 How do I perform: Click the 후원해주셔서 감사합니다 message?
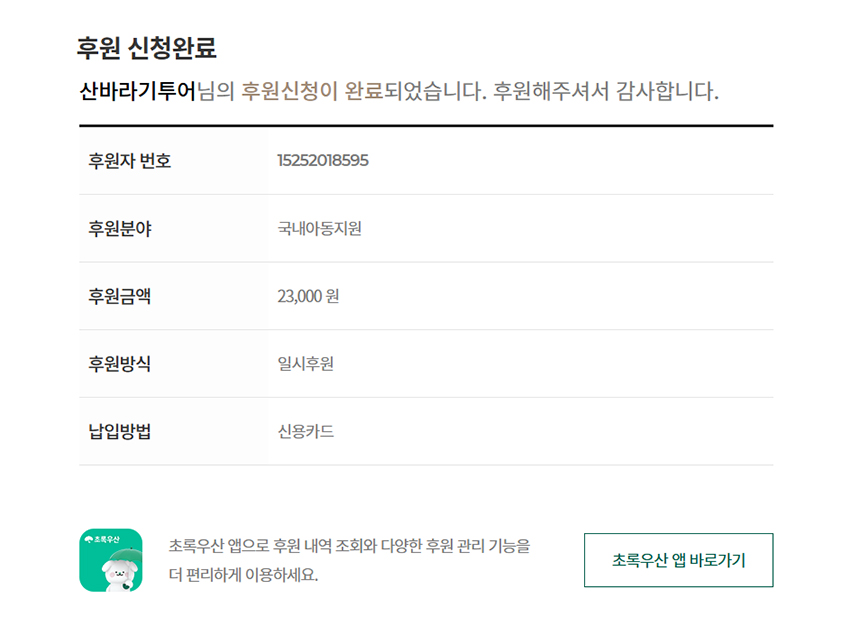click(606, 92)
